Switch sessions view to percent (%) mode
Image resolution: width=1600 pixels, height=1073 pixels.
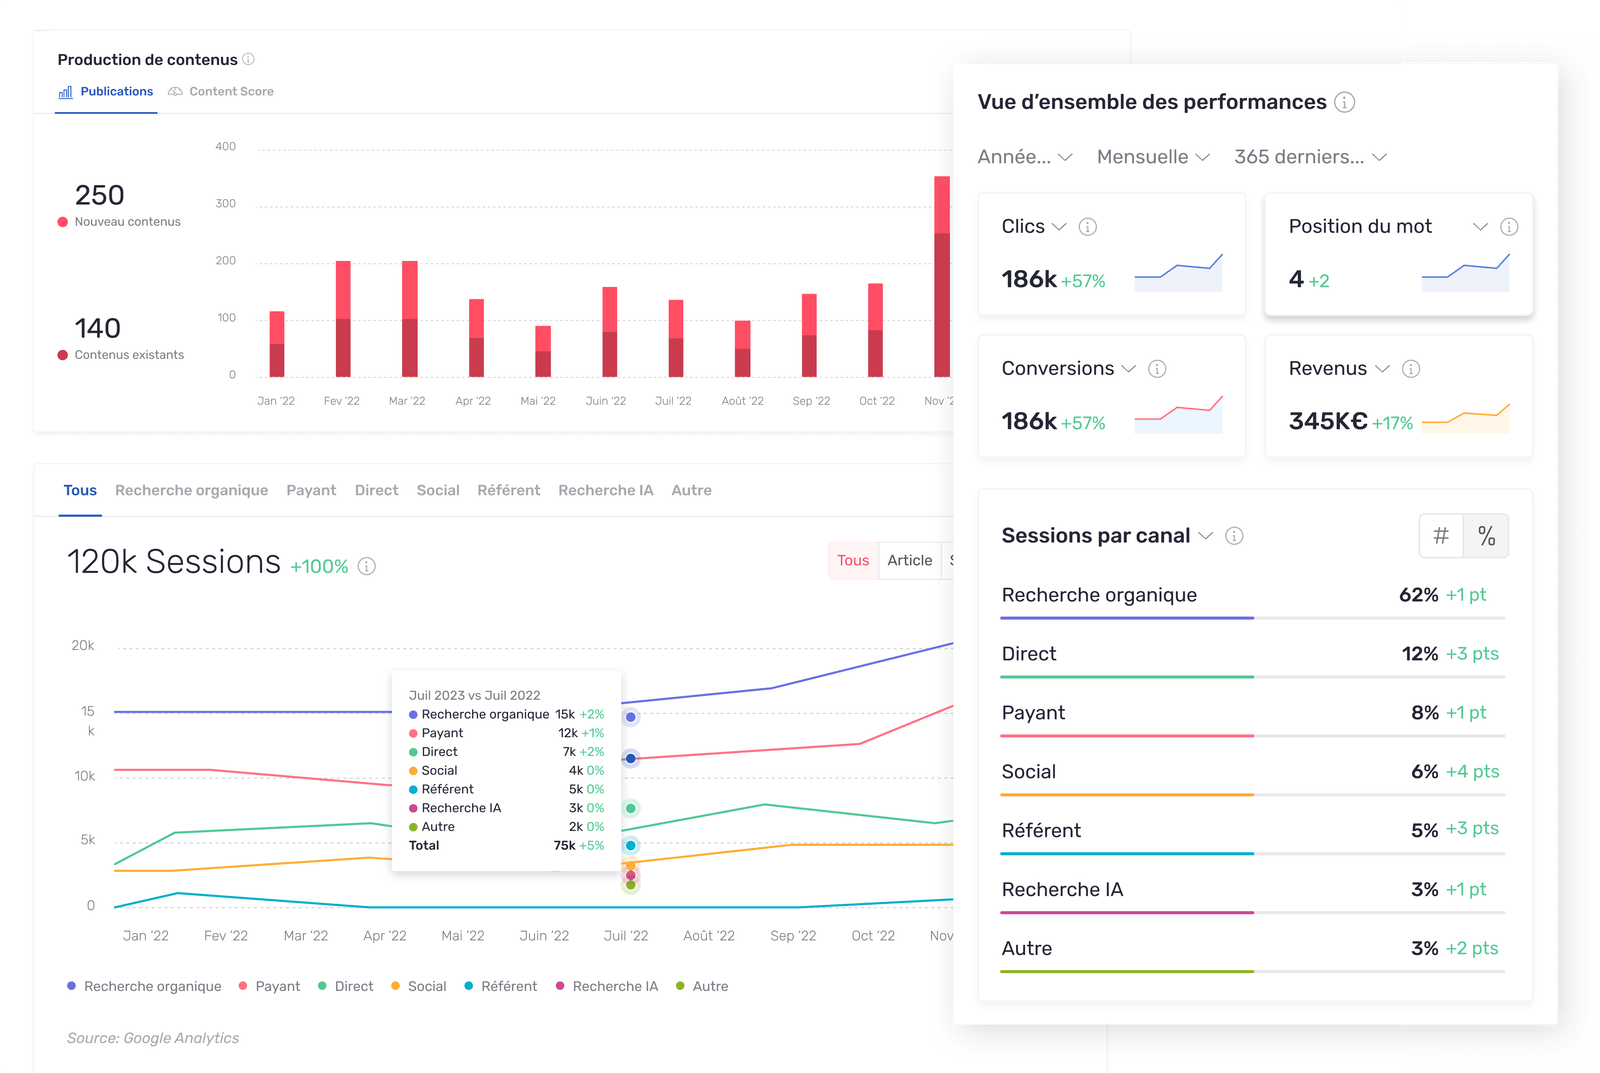click(x=1487, y=536)
